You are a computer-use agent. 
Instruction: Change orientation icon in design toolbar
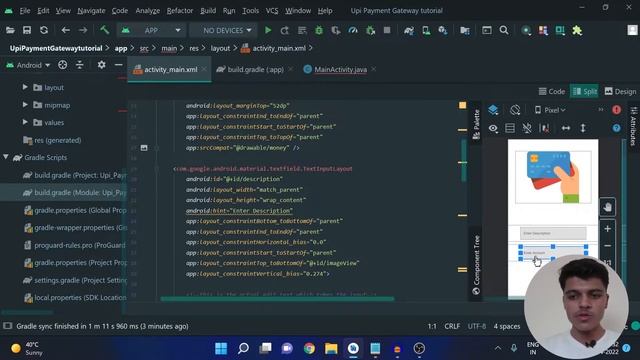point(515,110)
